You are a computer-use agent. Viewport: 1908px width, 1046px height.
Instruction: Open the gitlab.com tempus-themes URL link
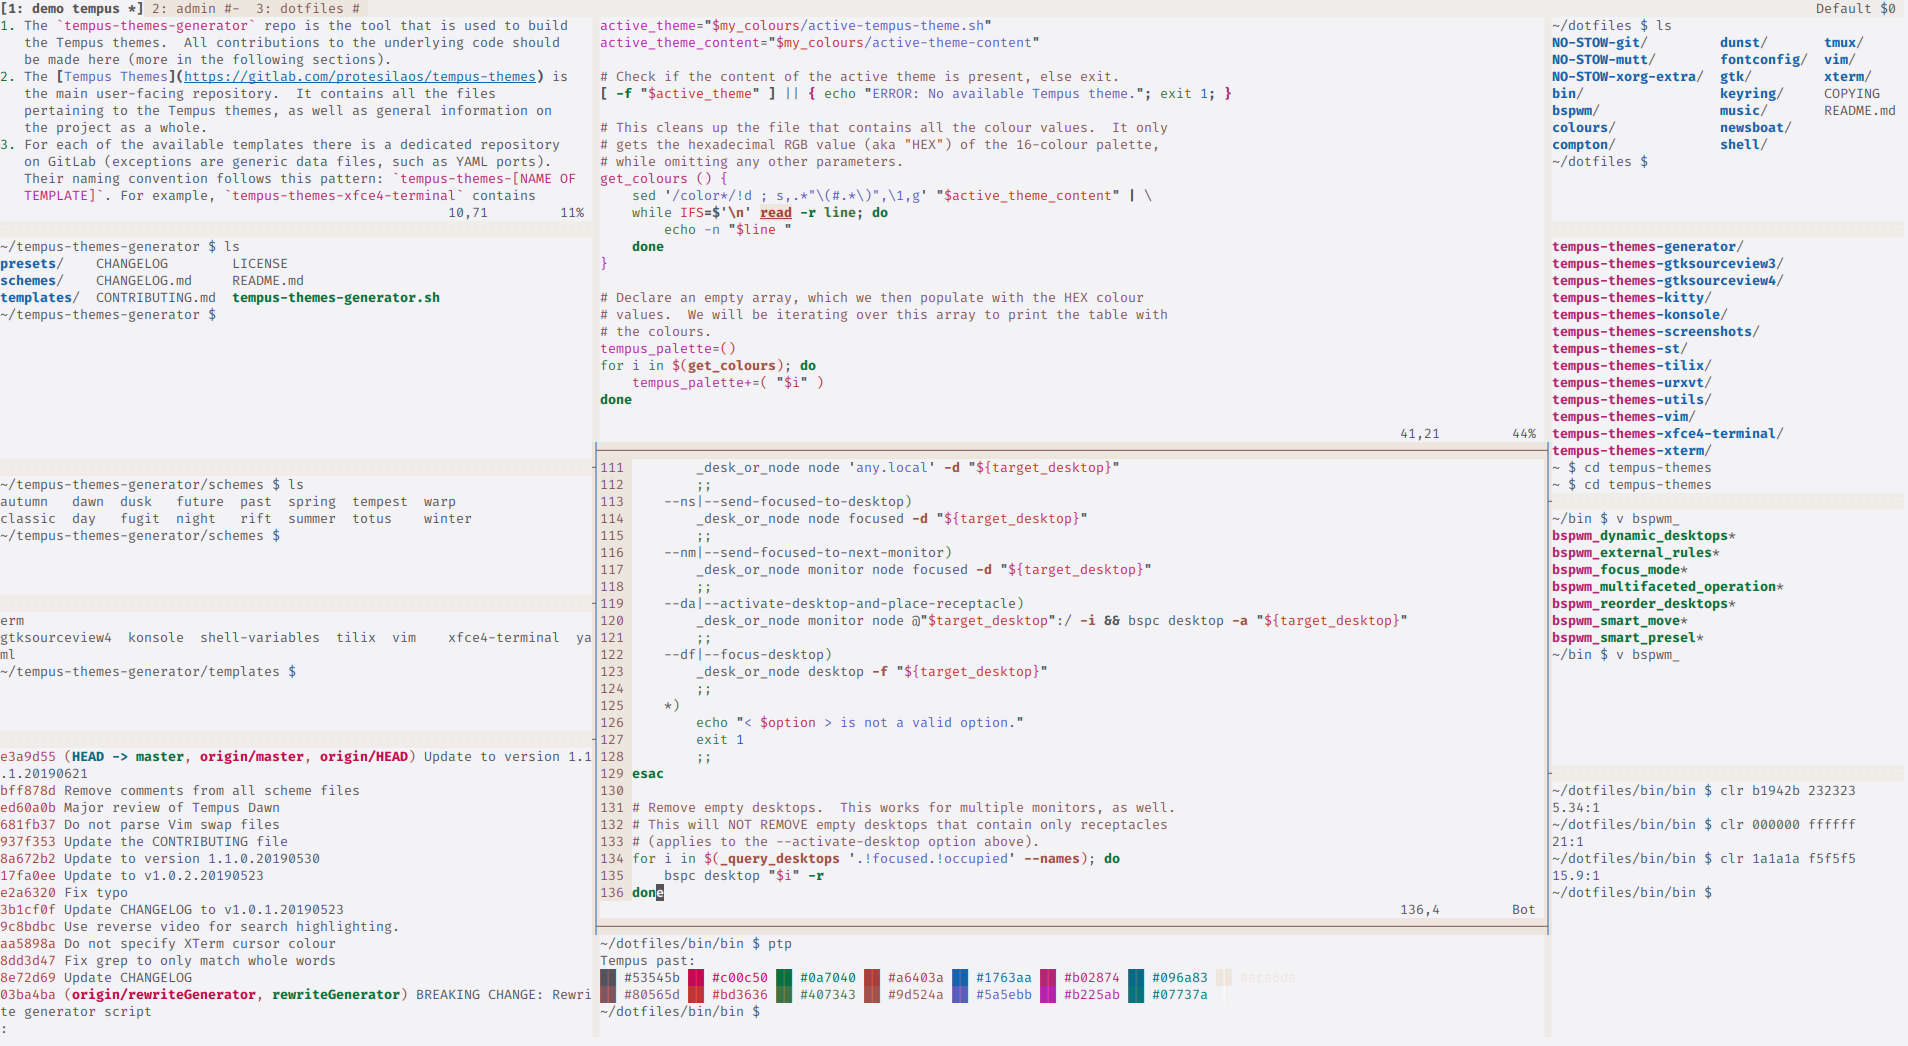point(360,76)
